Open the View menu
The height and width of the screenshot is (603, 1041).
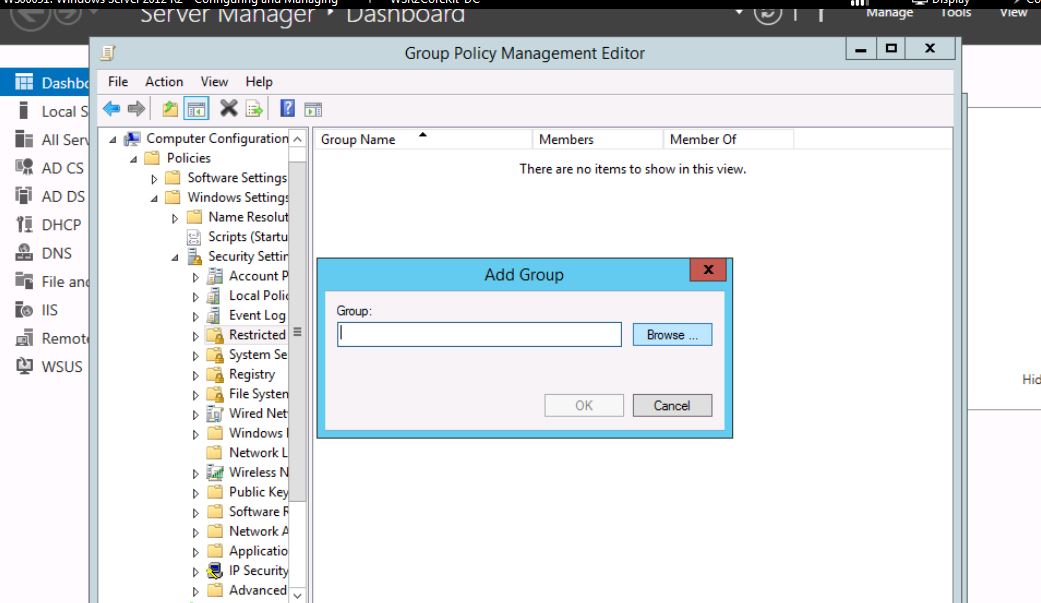(x=214, y=82)
